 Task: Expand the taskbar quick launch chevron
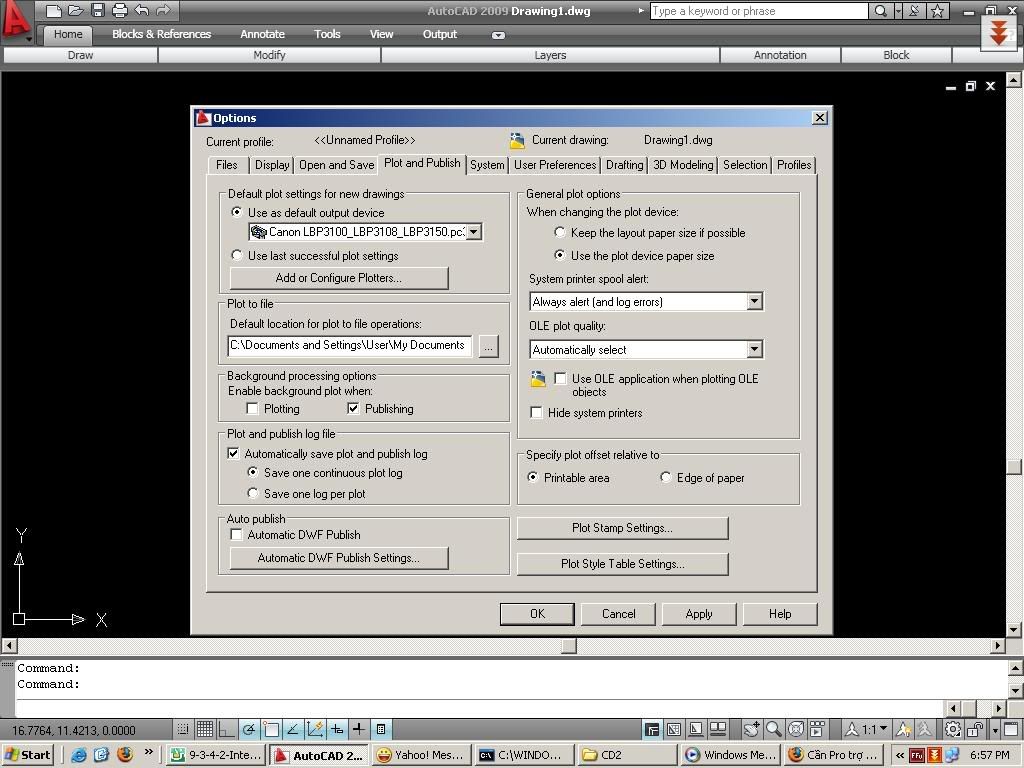tap(148, 752)
